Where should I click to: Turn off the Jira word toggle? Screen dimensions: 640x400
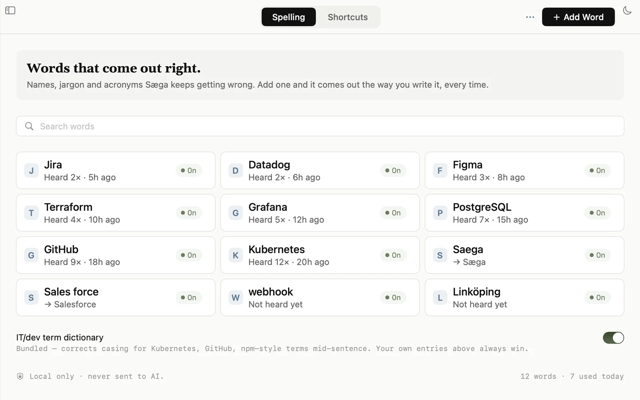coord(189,171)
